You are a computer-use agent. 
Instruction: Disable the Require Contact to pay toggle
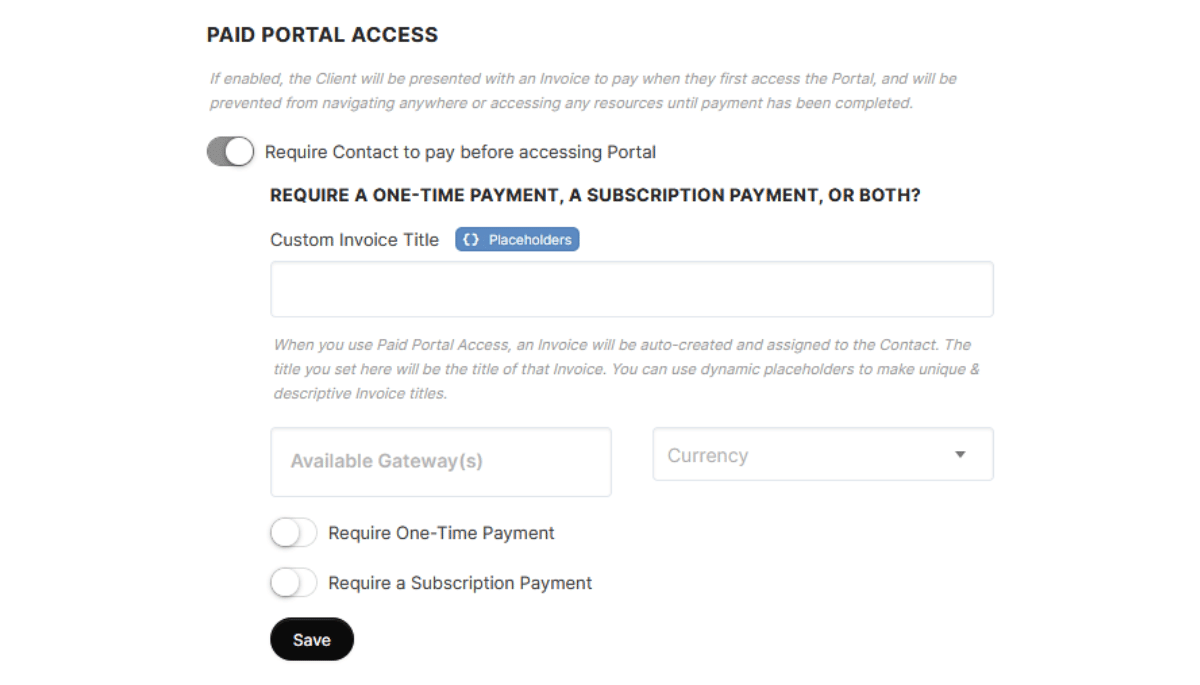229,151
